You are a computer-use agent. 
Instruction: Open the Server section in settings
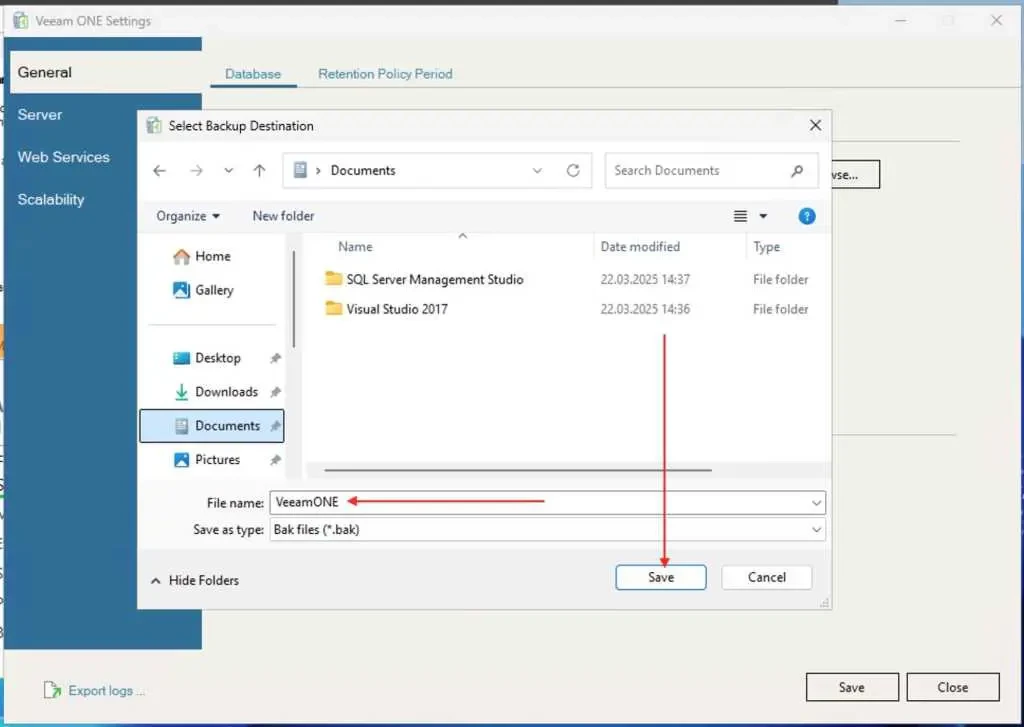coord(40,115)
